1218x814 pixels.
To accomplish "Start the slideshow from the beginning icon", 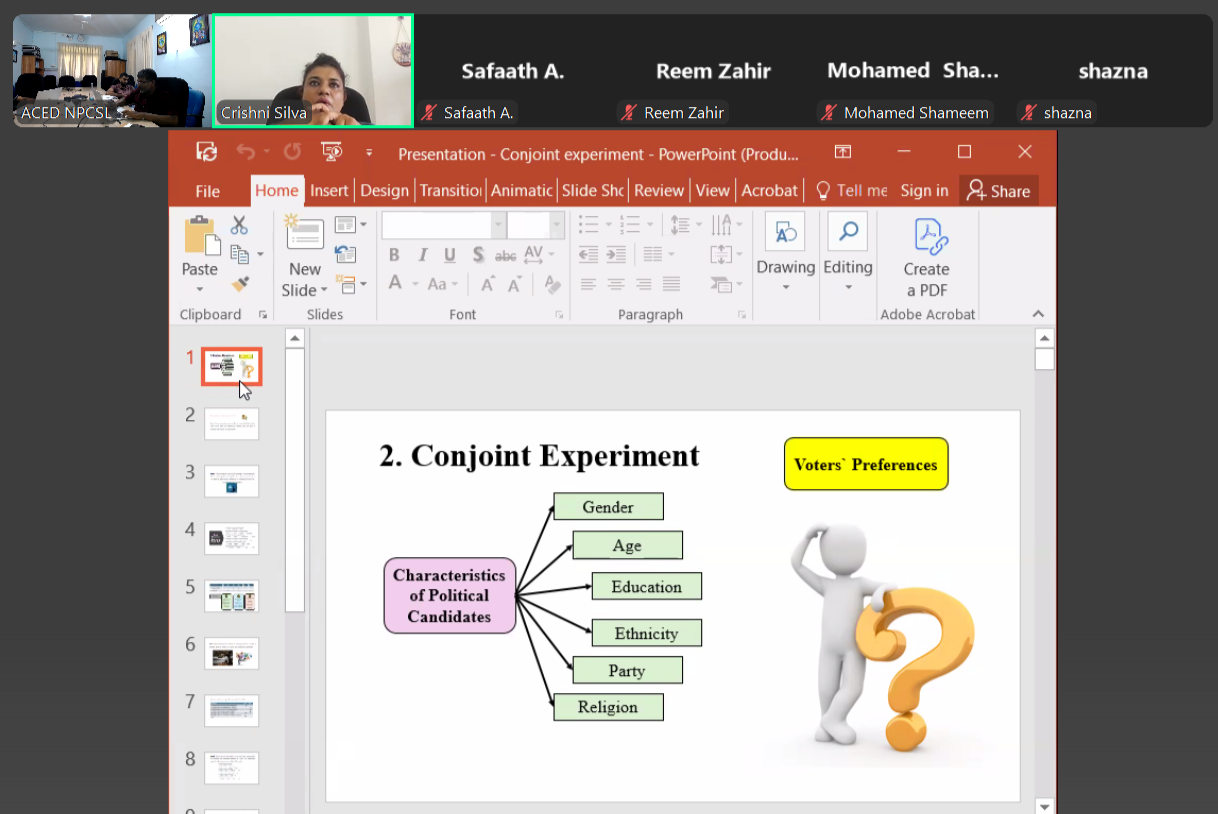I will tap(331, 152).
